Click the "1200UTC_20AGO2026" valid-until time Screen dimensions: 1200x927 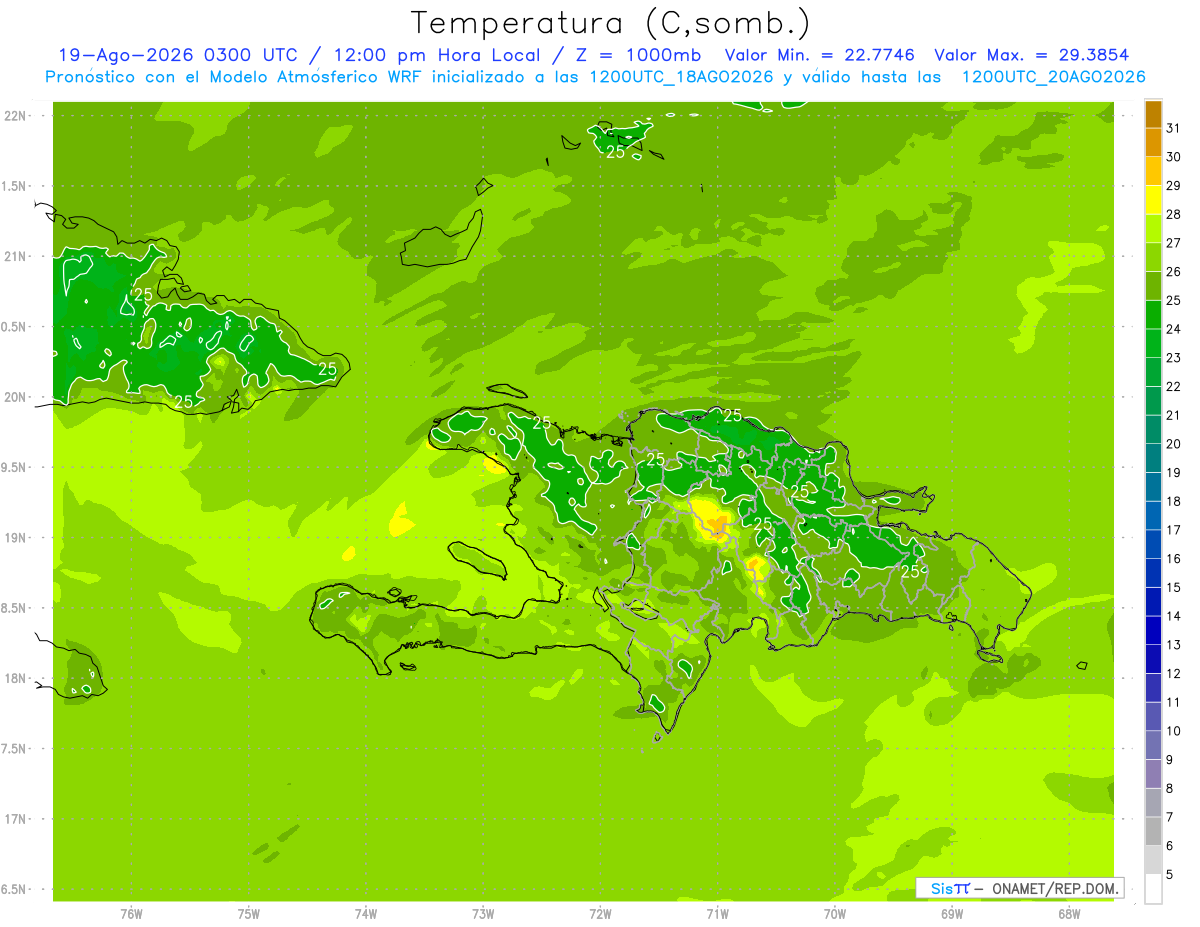pyautogui.click(x=1052, y=77)
